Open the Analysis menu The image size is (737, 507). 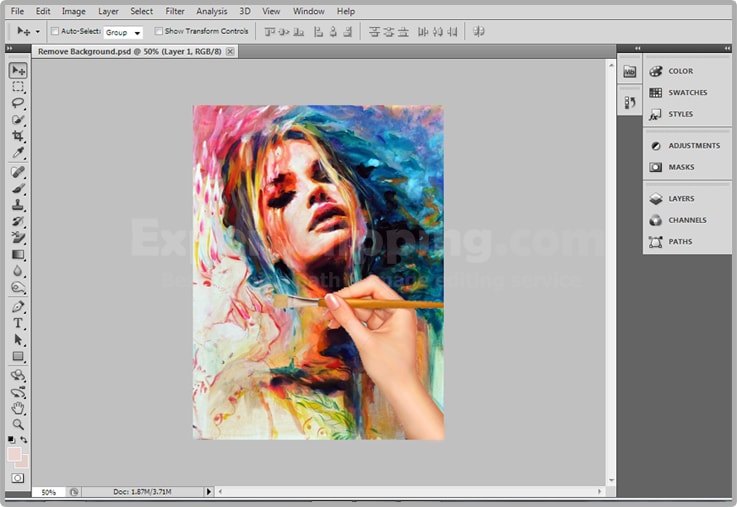coord(212,11)
